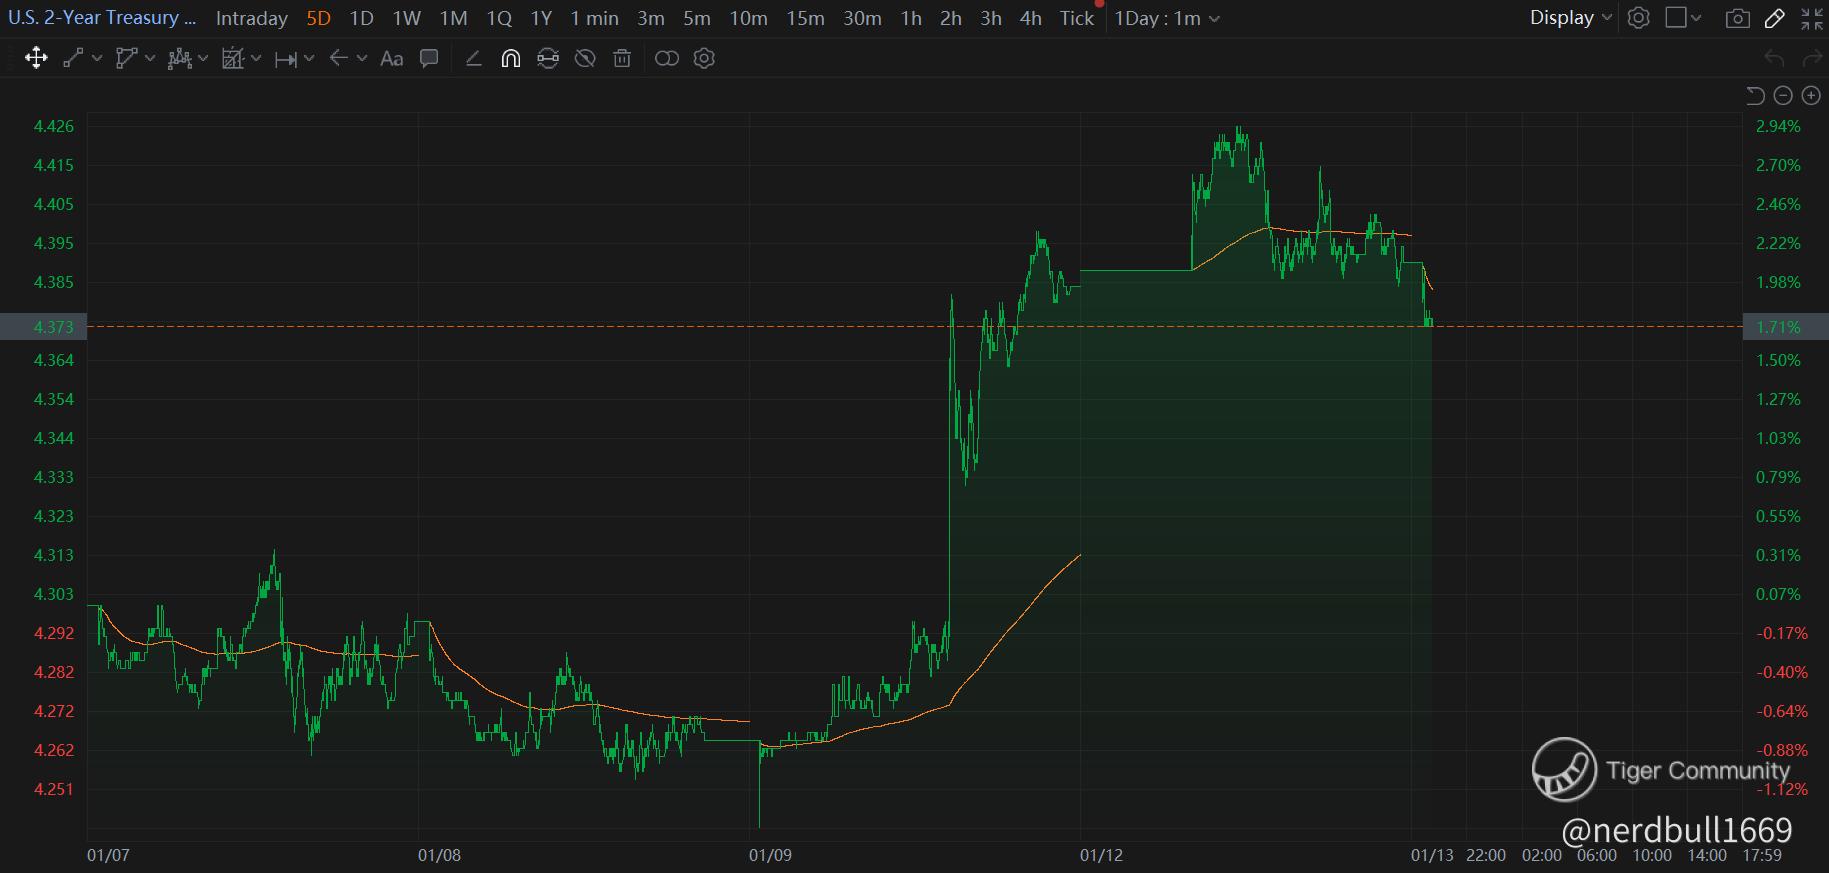Delete drawings with the trash icon

click(x=622, y=59)
